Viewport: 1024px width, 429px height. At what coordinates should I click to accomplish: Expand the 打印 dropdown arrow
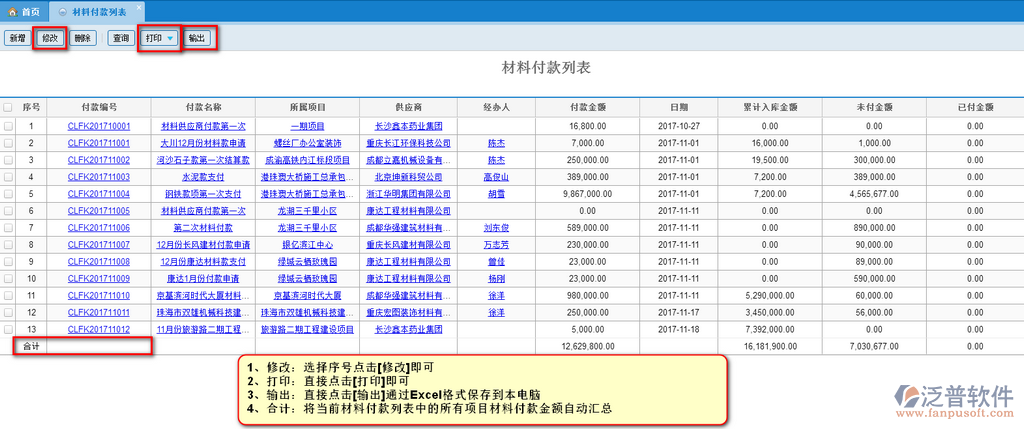click(171, 38)
